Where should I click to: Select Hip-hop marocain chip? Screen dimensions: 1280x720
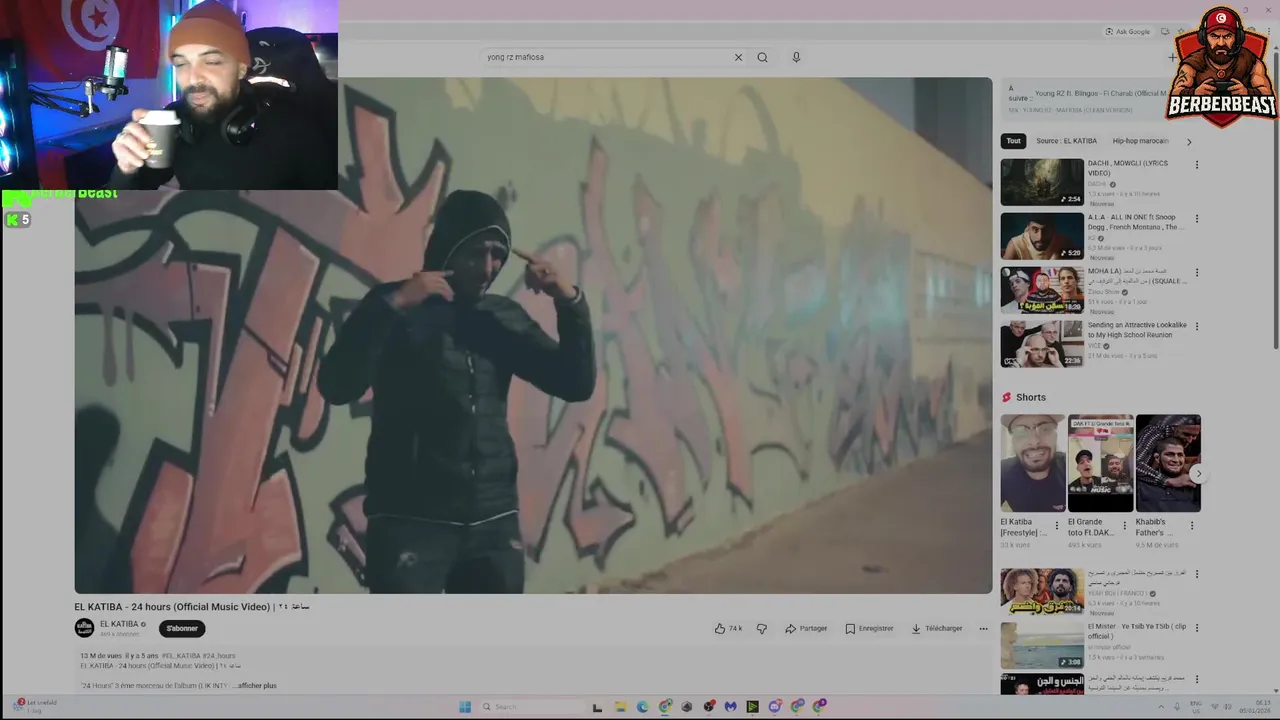pyautogui.click(x=1140, y=141)
